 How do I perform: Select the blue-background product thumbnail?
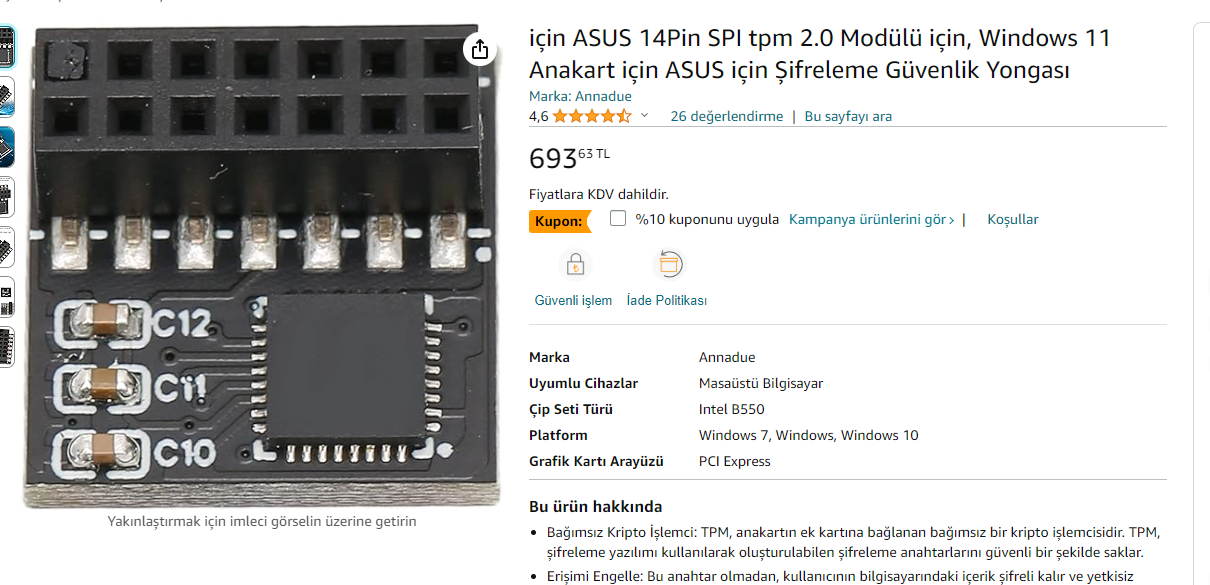tap(6, 146)
